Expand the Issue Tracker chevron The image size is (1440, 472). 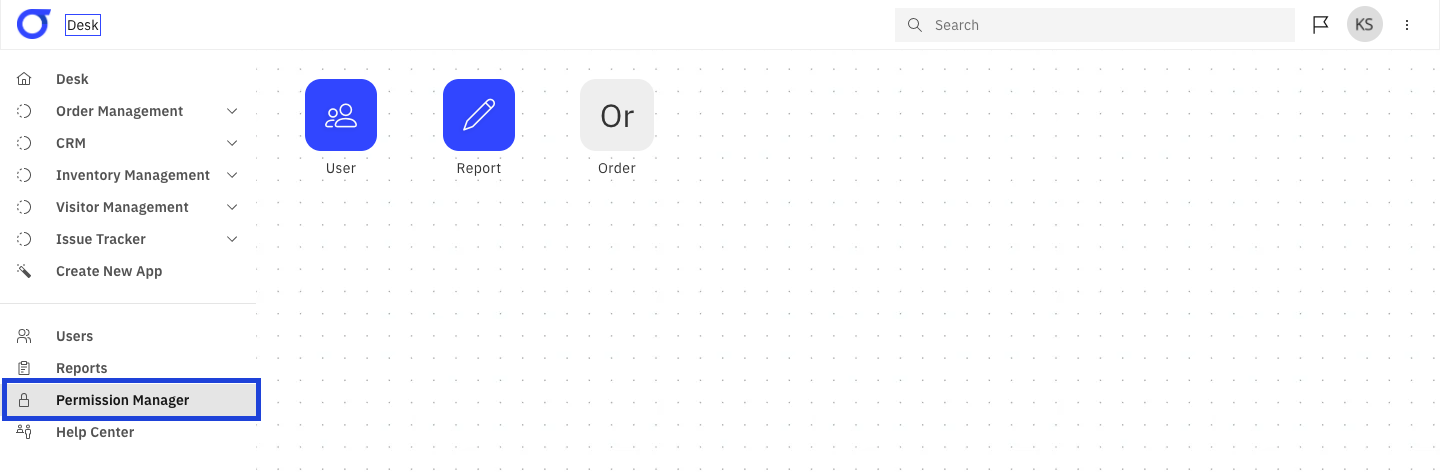232,239
